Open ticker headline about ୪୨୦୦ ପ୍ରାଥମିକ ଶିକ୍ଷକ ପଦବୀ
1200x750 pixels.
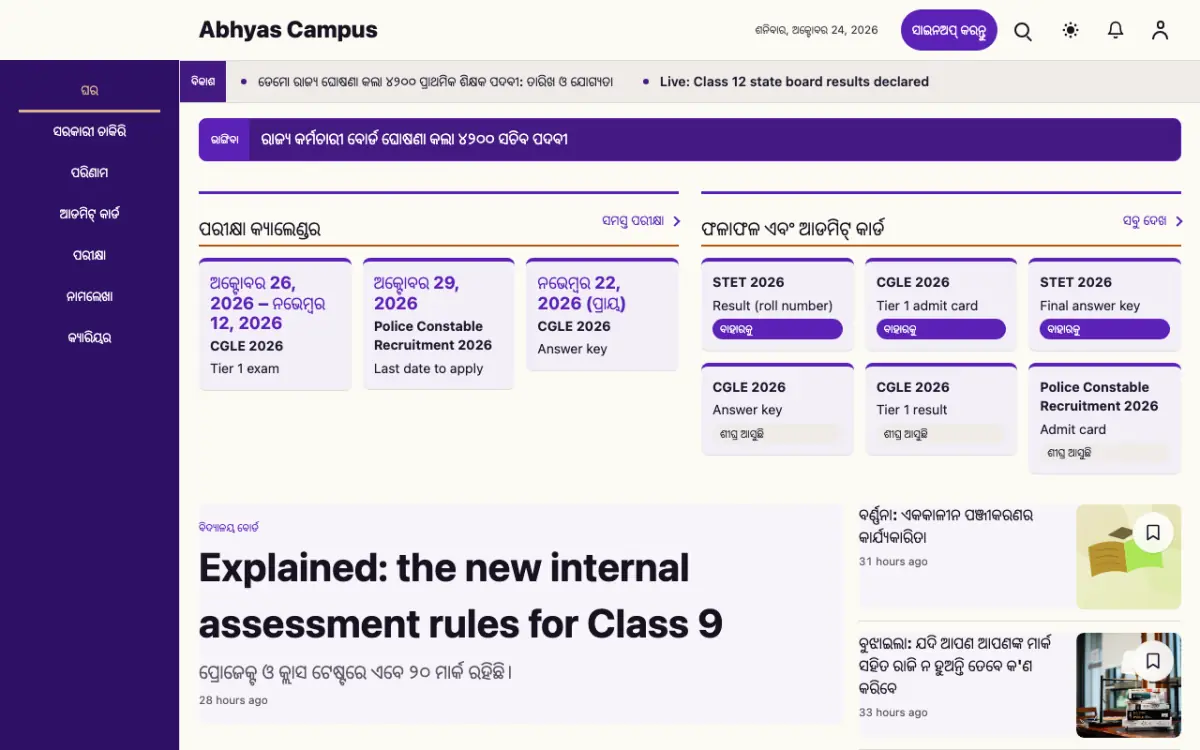(435, 82)
